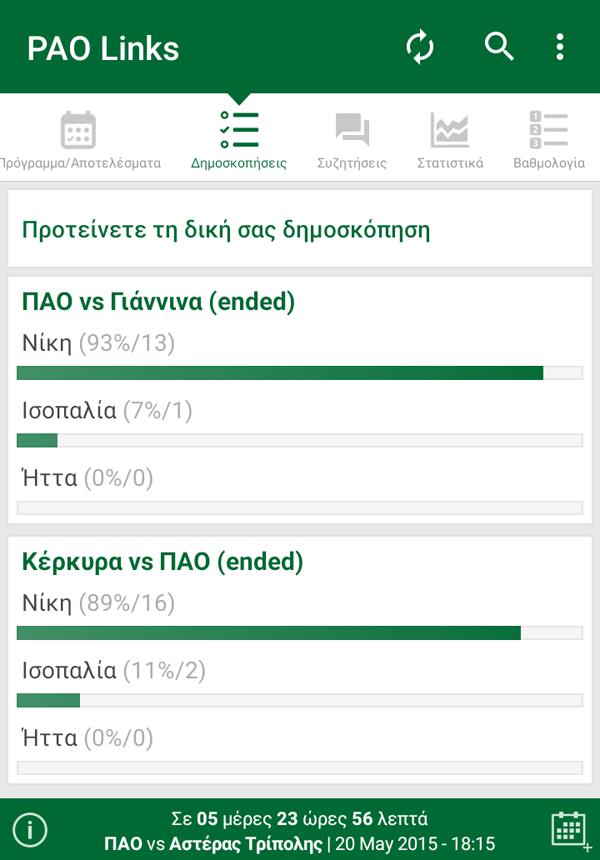This screenshot has height=860, width=600.
Task: Open the Κέρκυρα vs ΠΑΟ poll title
Action: (x=162, y=561)
